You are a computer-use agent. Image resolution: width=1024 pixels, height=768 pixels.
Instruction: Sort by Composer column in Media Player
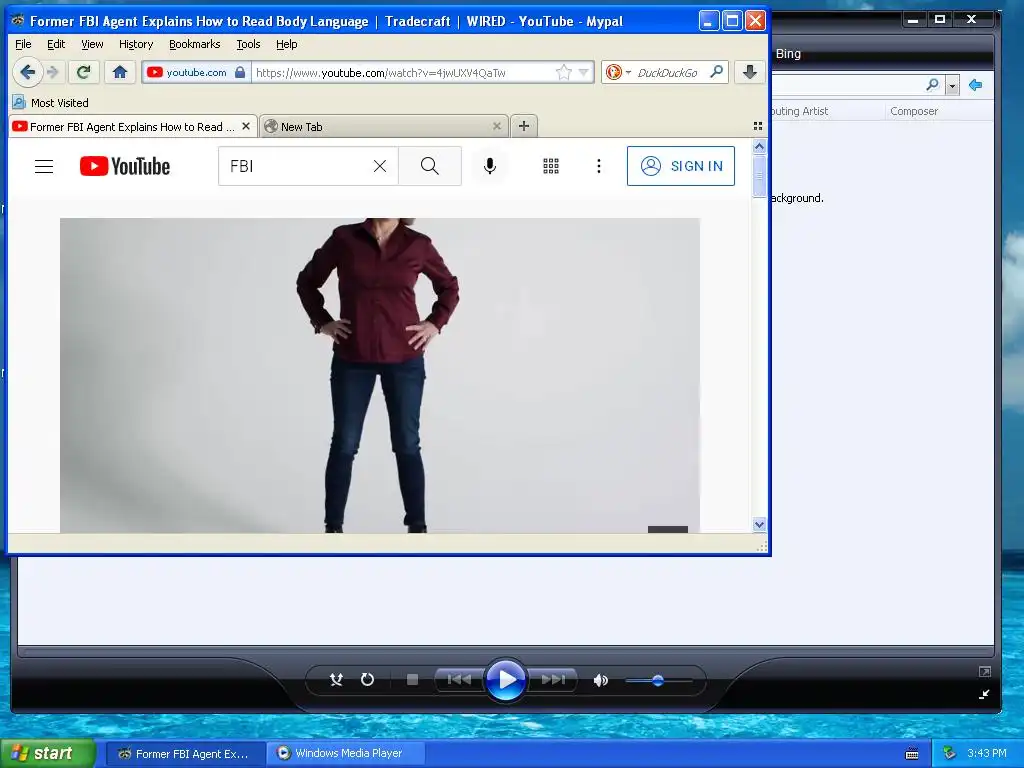[x=914, y=111]
